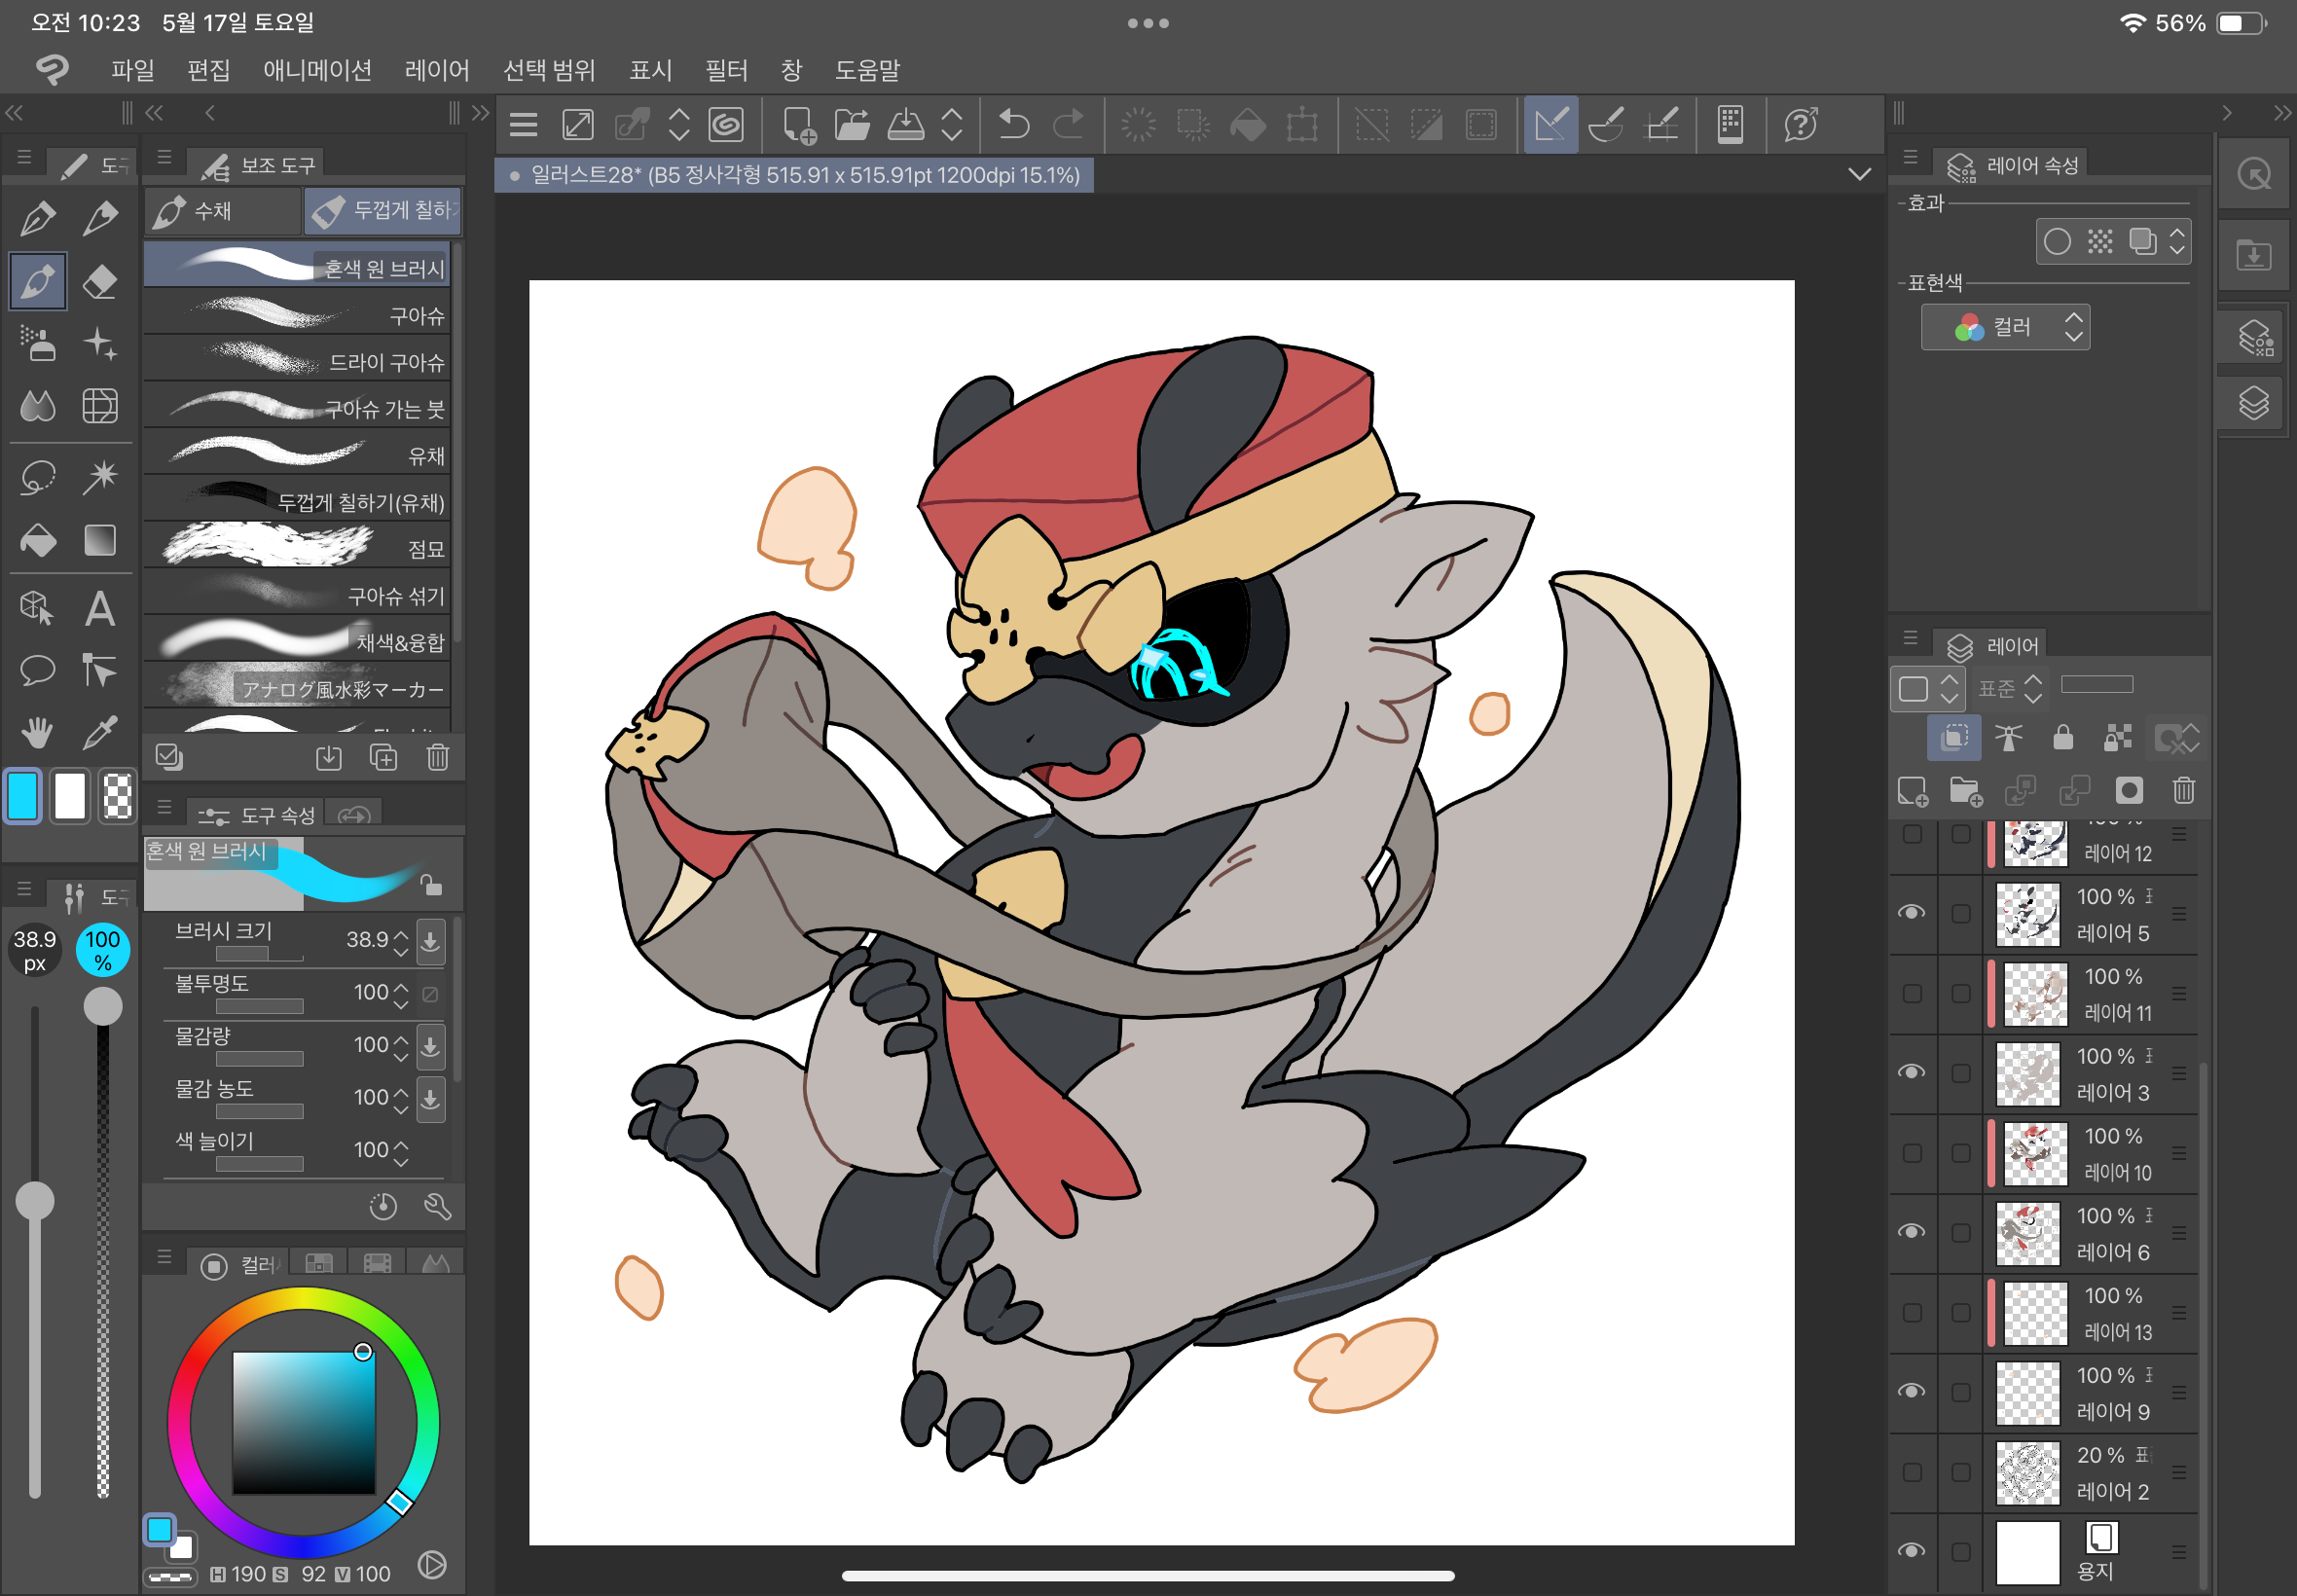Screen dimensions: 2297x1596
Task: Select the white sub color swatch
Action: pos(70,797)
